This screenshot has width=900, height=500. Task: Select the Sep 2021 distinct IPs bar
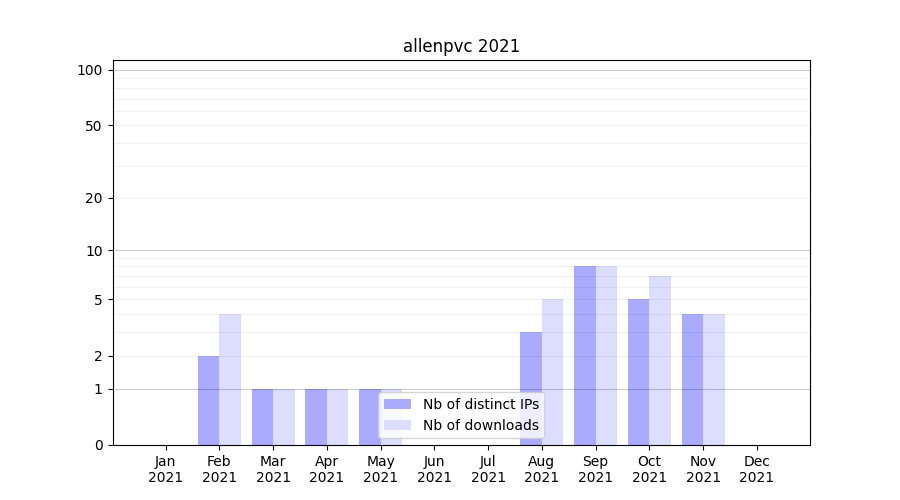click(584, 355)
